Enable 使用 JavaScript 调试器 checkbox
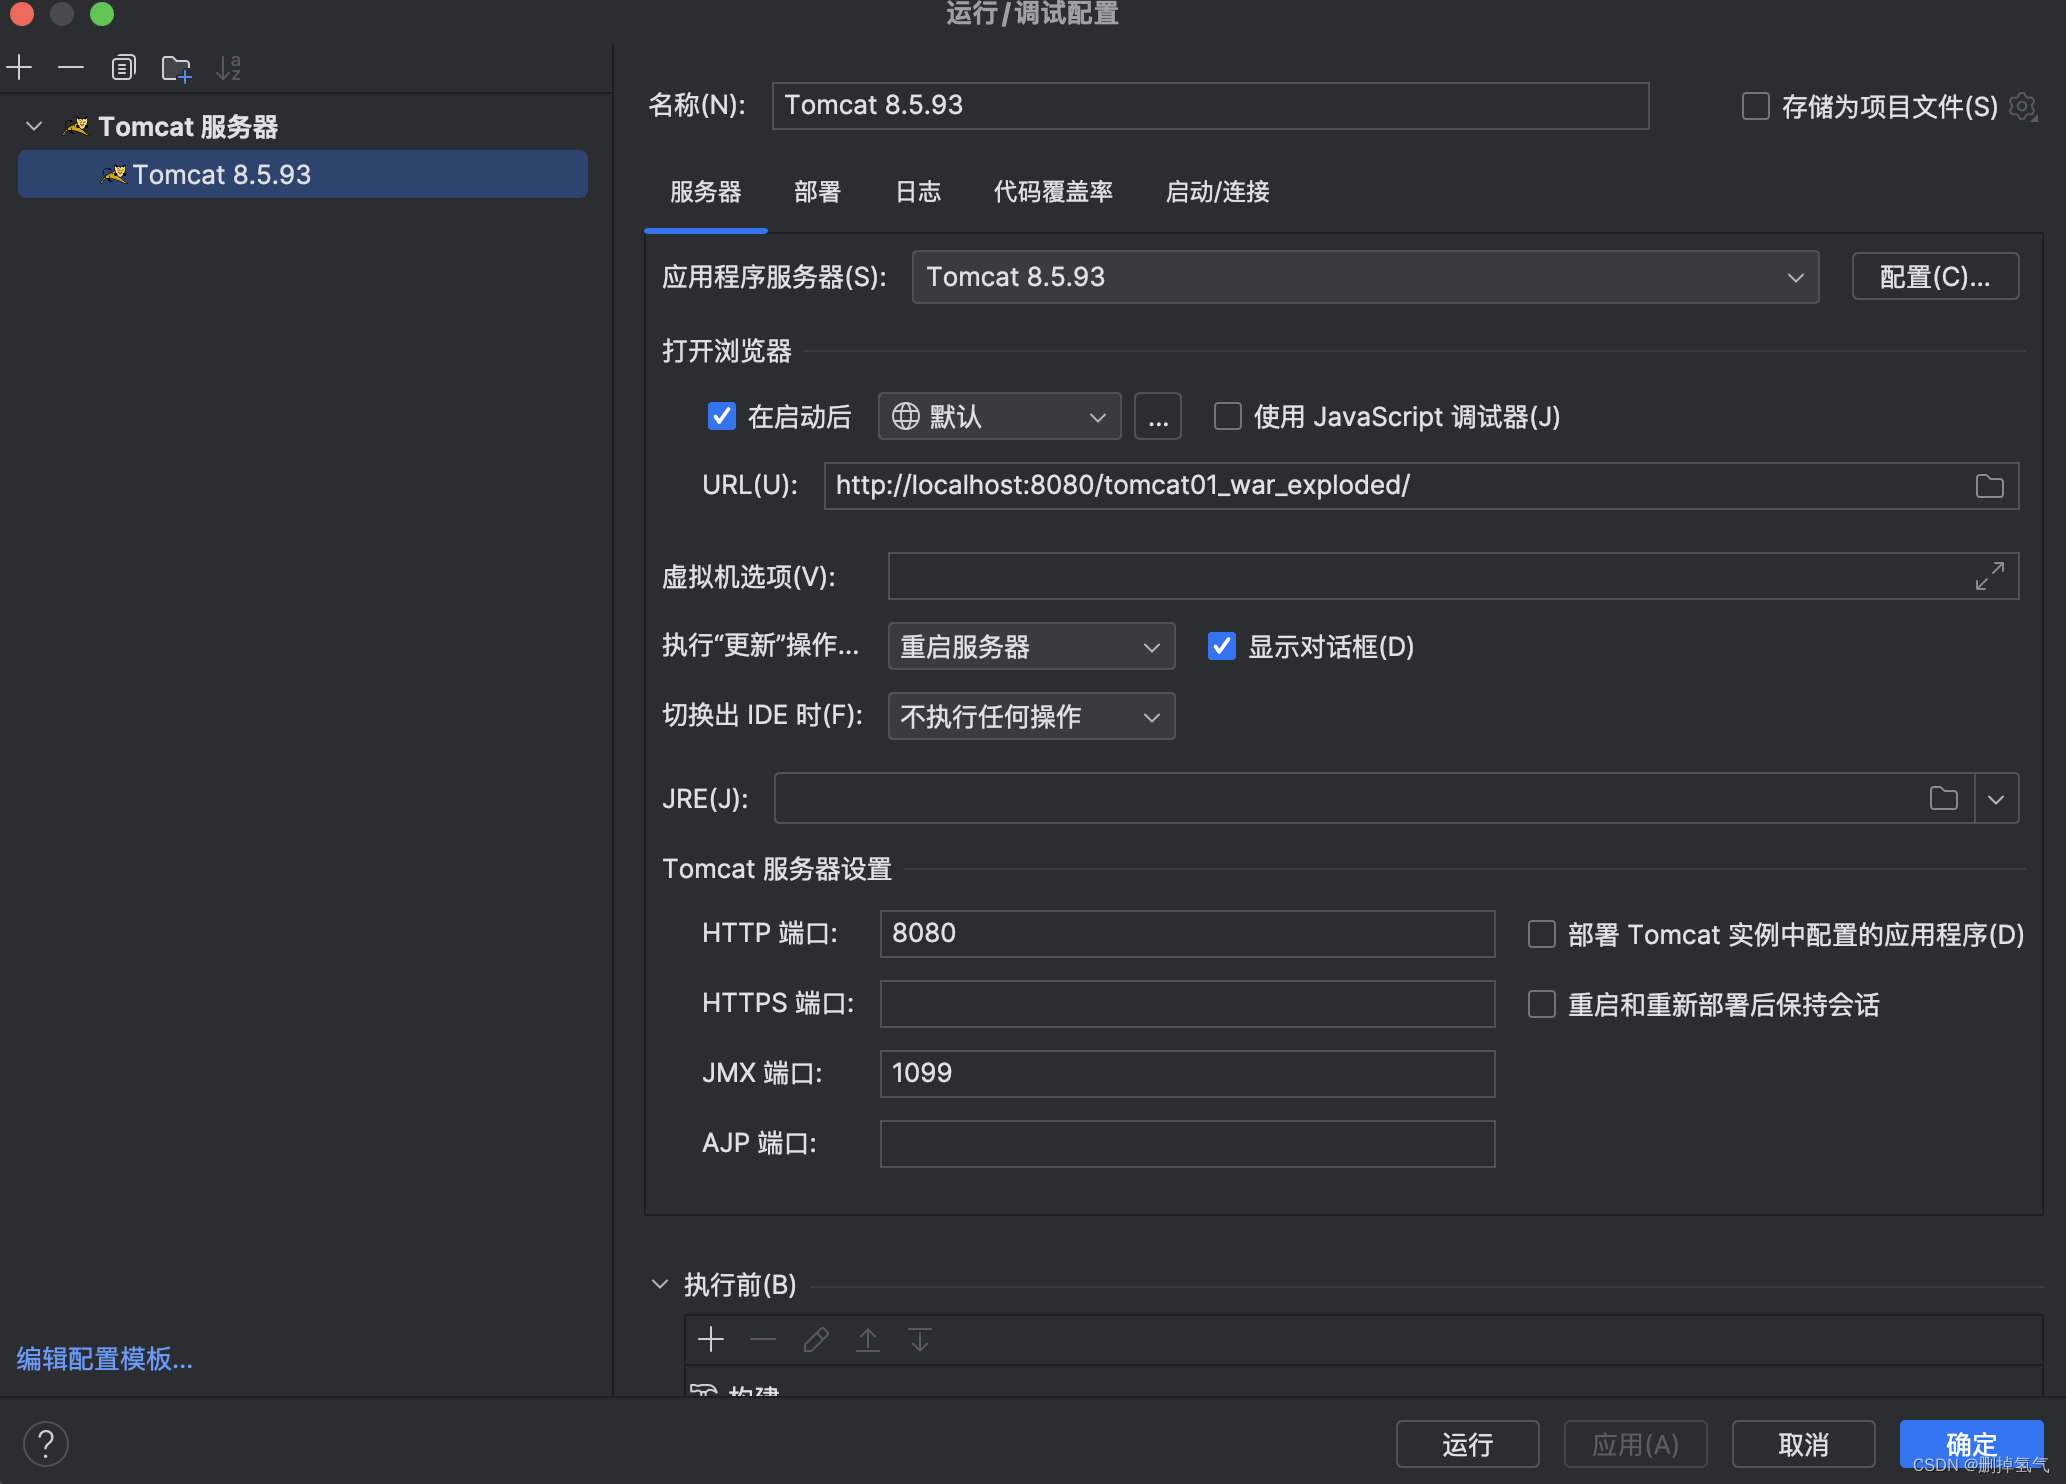Screen dimensions: 2066x1484 point(1228,416)
